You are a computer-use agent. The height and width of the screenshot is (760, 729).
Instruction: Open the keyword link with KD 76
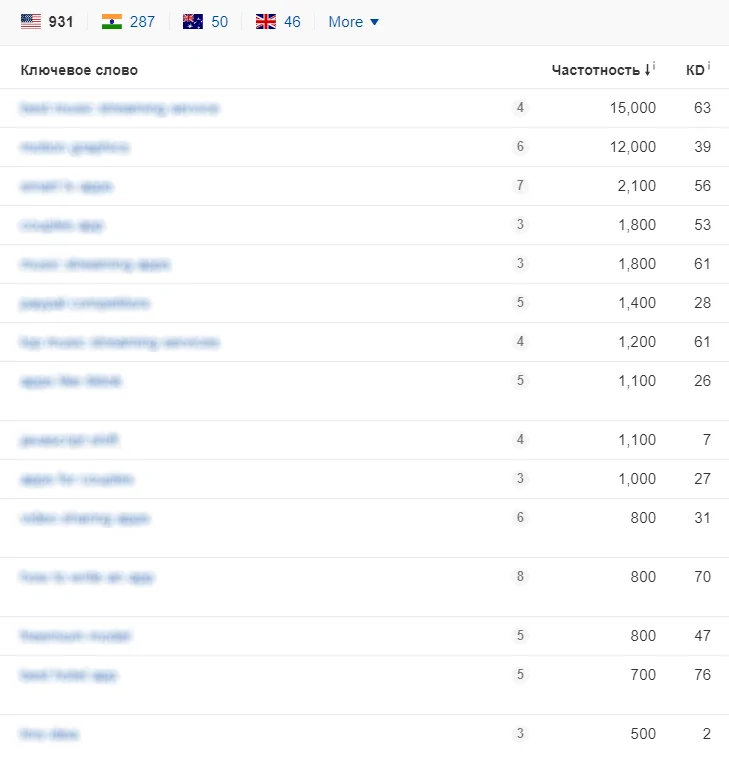(68, 675)
